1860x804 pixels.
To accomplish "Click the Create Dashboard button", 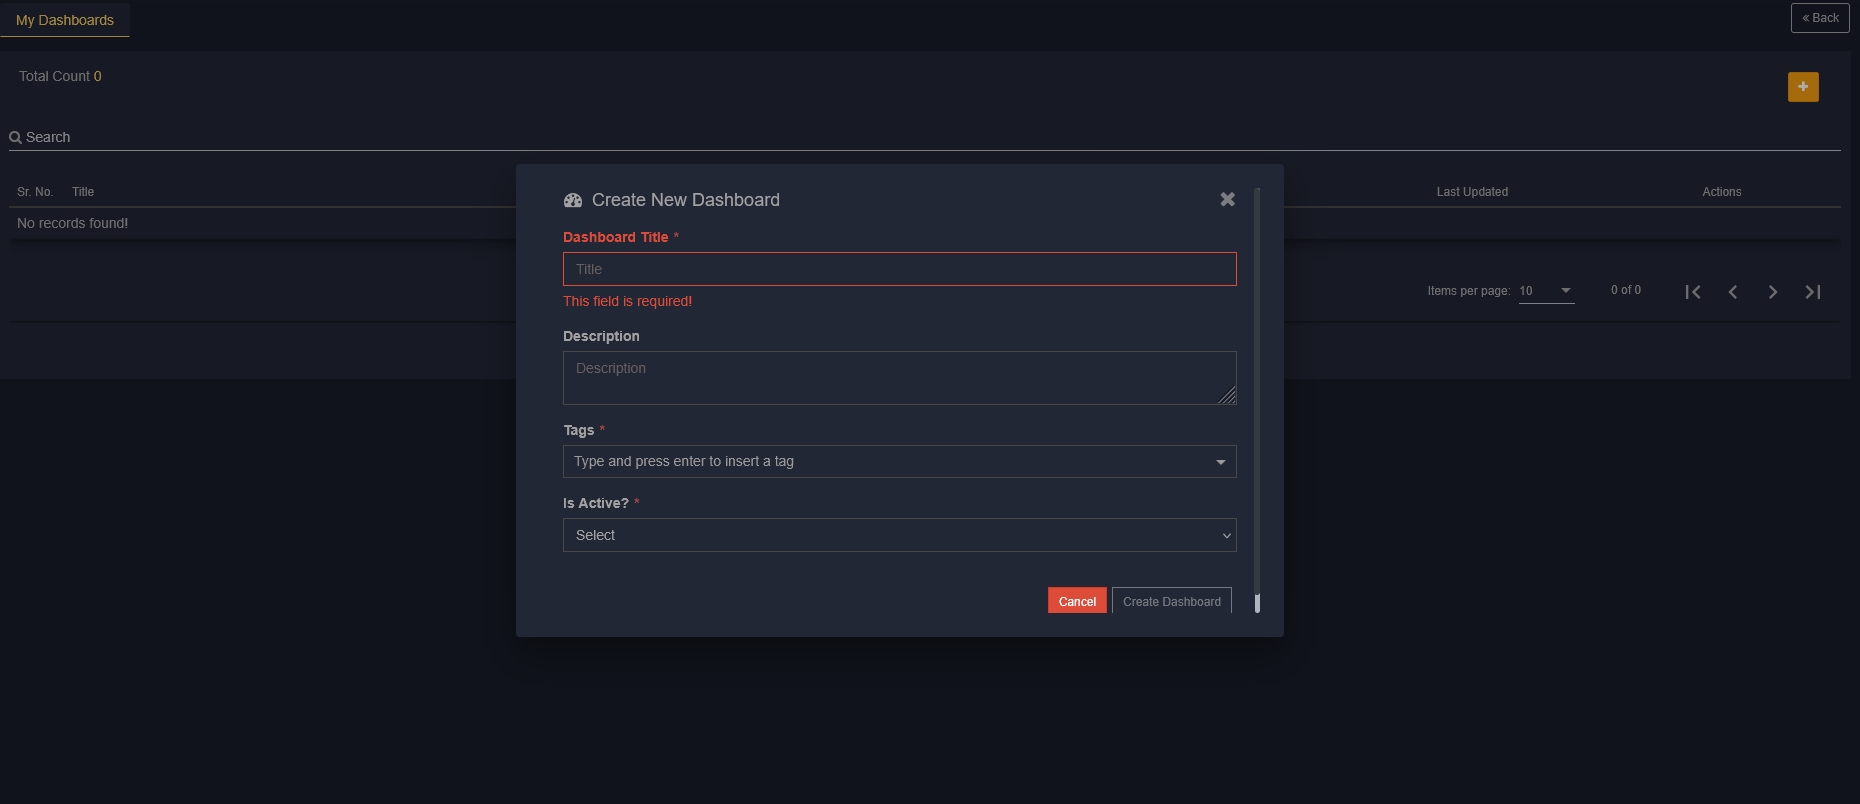I will click(x=1171, y=601).
